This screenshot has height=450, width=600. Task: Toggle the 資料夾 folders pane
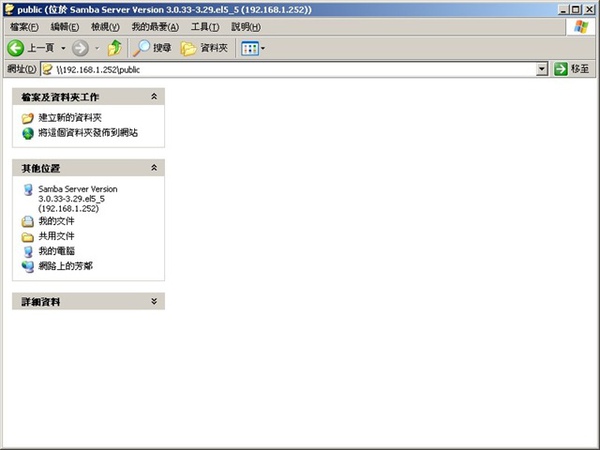coord(204,48)
